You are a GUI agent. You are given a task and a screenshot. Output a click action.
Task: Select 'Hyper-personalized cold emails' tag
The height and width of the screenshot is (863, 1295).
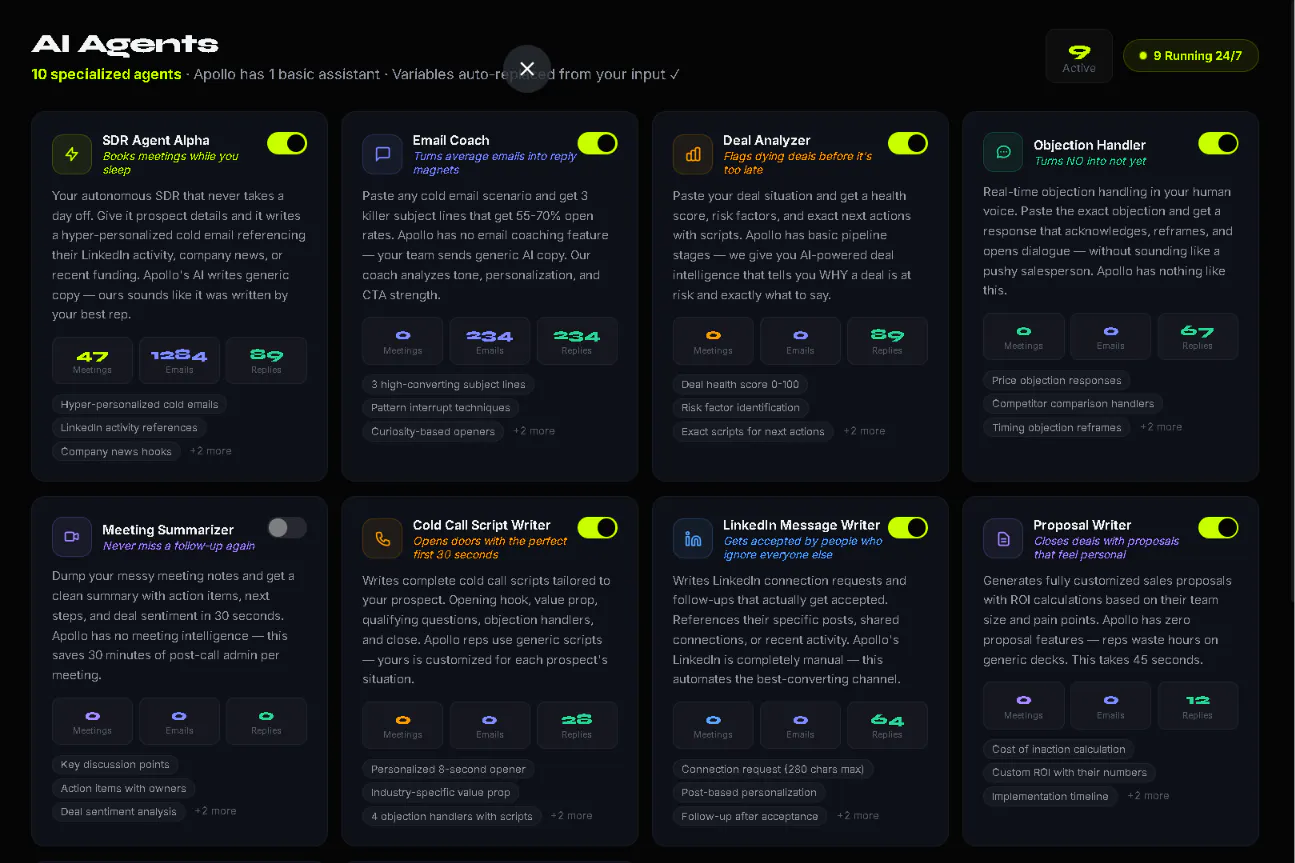pos(139,404)
